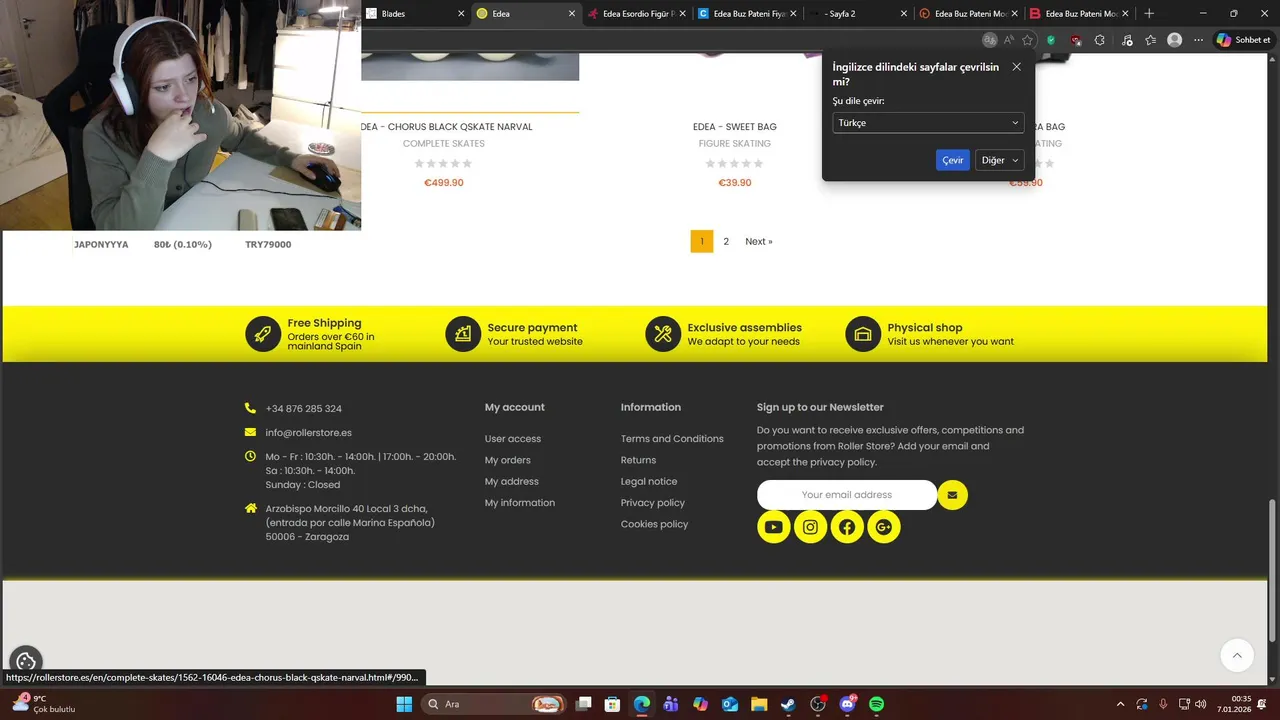Submit newsletter with envelope icon button
The width and height of the screenshot is (1280, 720).
952,495
